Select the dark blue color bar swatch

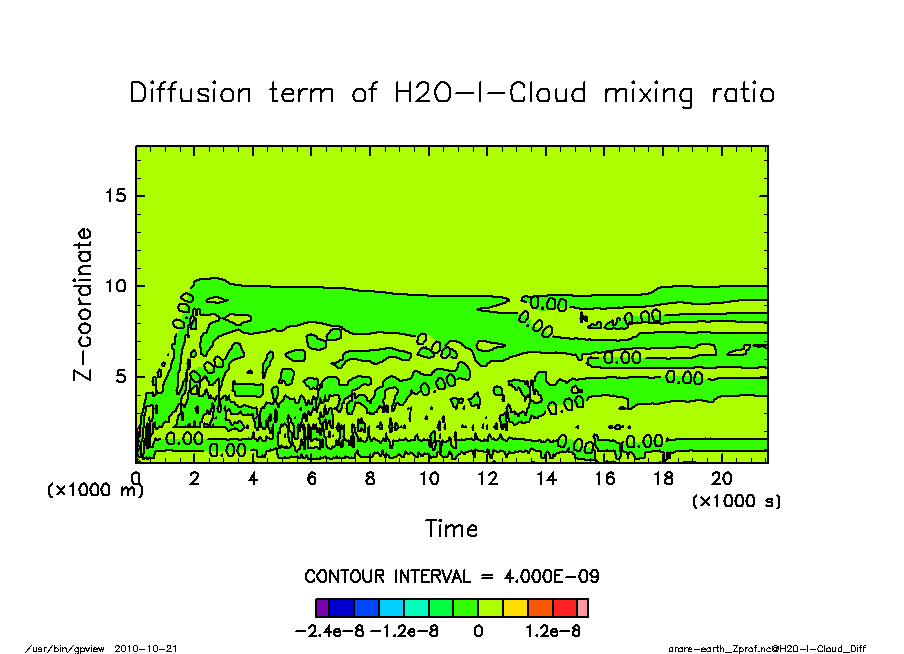tap(341, 607)
